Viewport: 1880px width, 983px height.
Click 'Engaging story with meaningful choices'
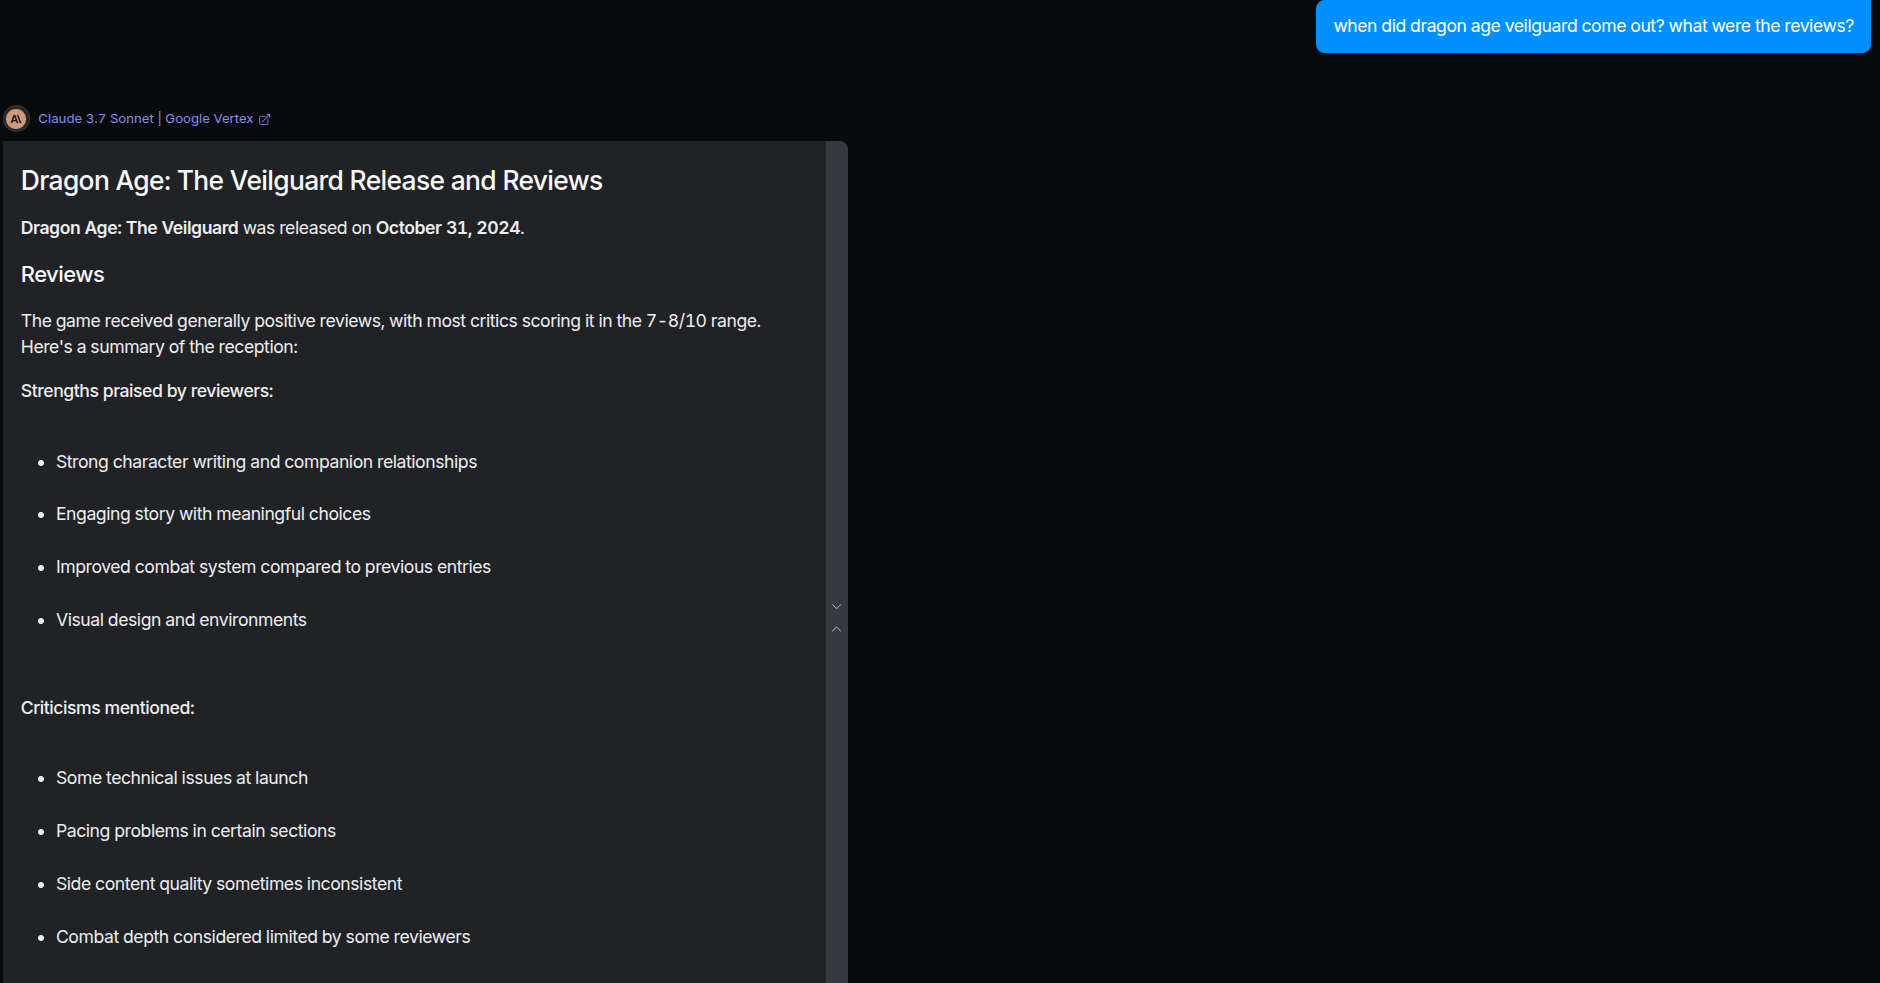213,514
